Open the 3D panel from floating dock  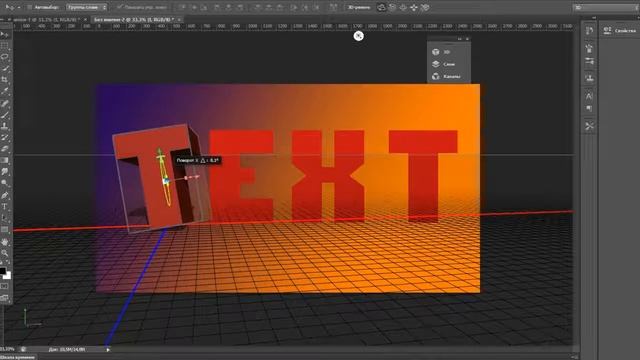(x=442, y=52)
